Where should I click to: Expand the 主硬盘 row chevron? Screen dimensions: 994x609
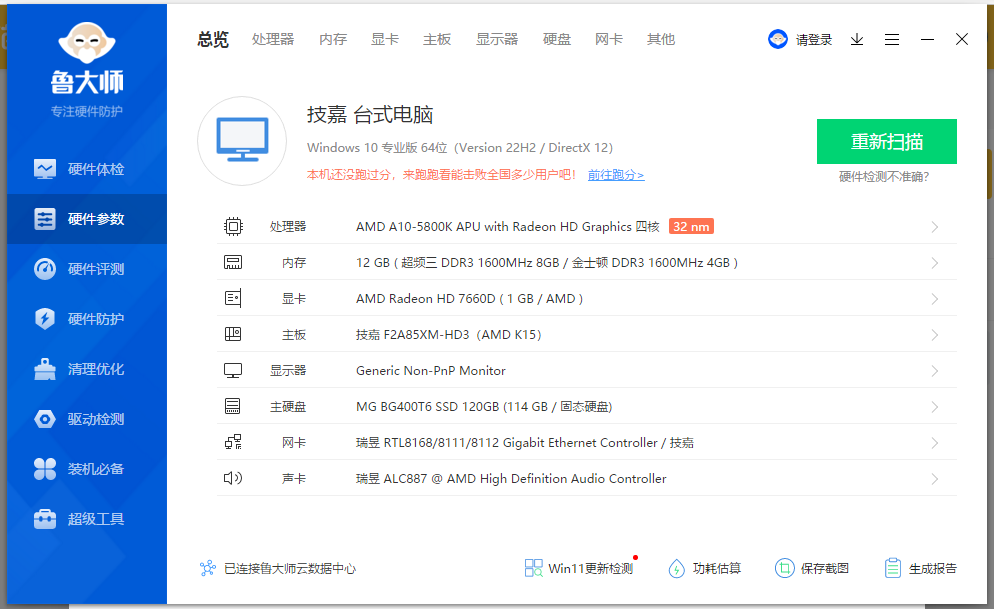(x=935, y=407)
